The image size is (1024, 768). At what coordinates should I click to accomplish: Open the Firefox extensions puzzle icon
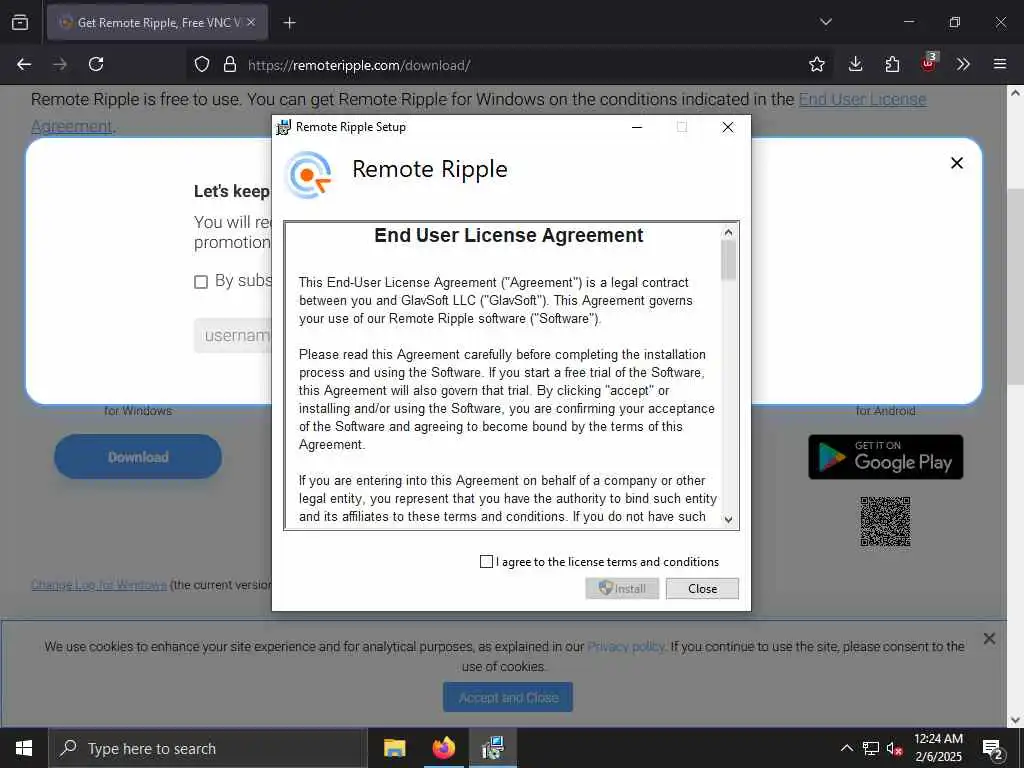click(892, 64)
